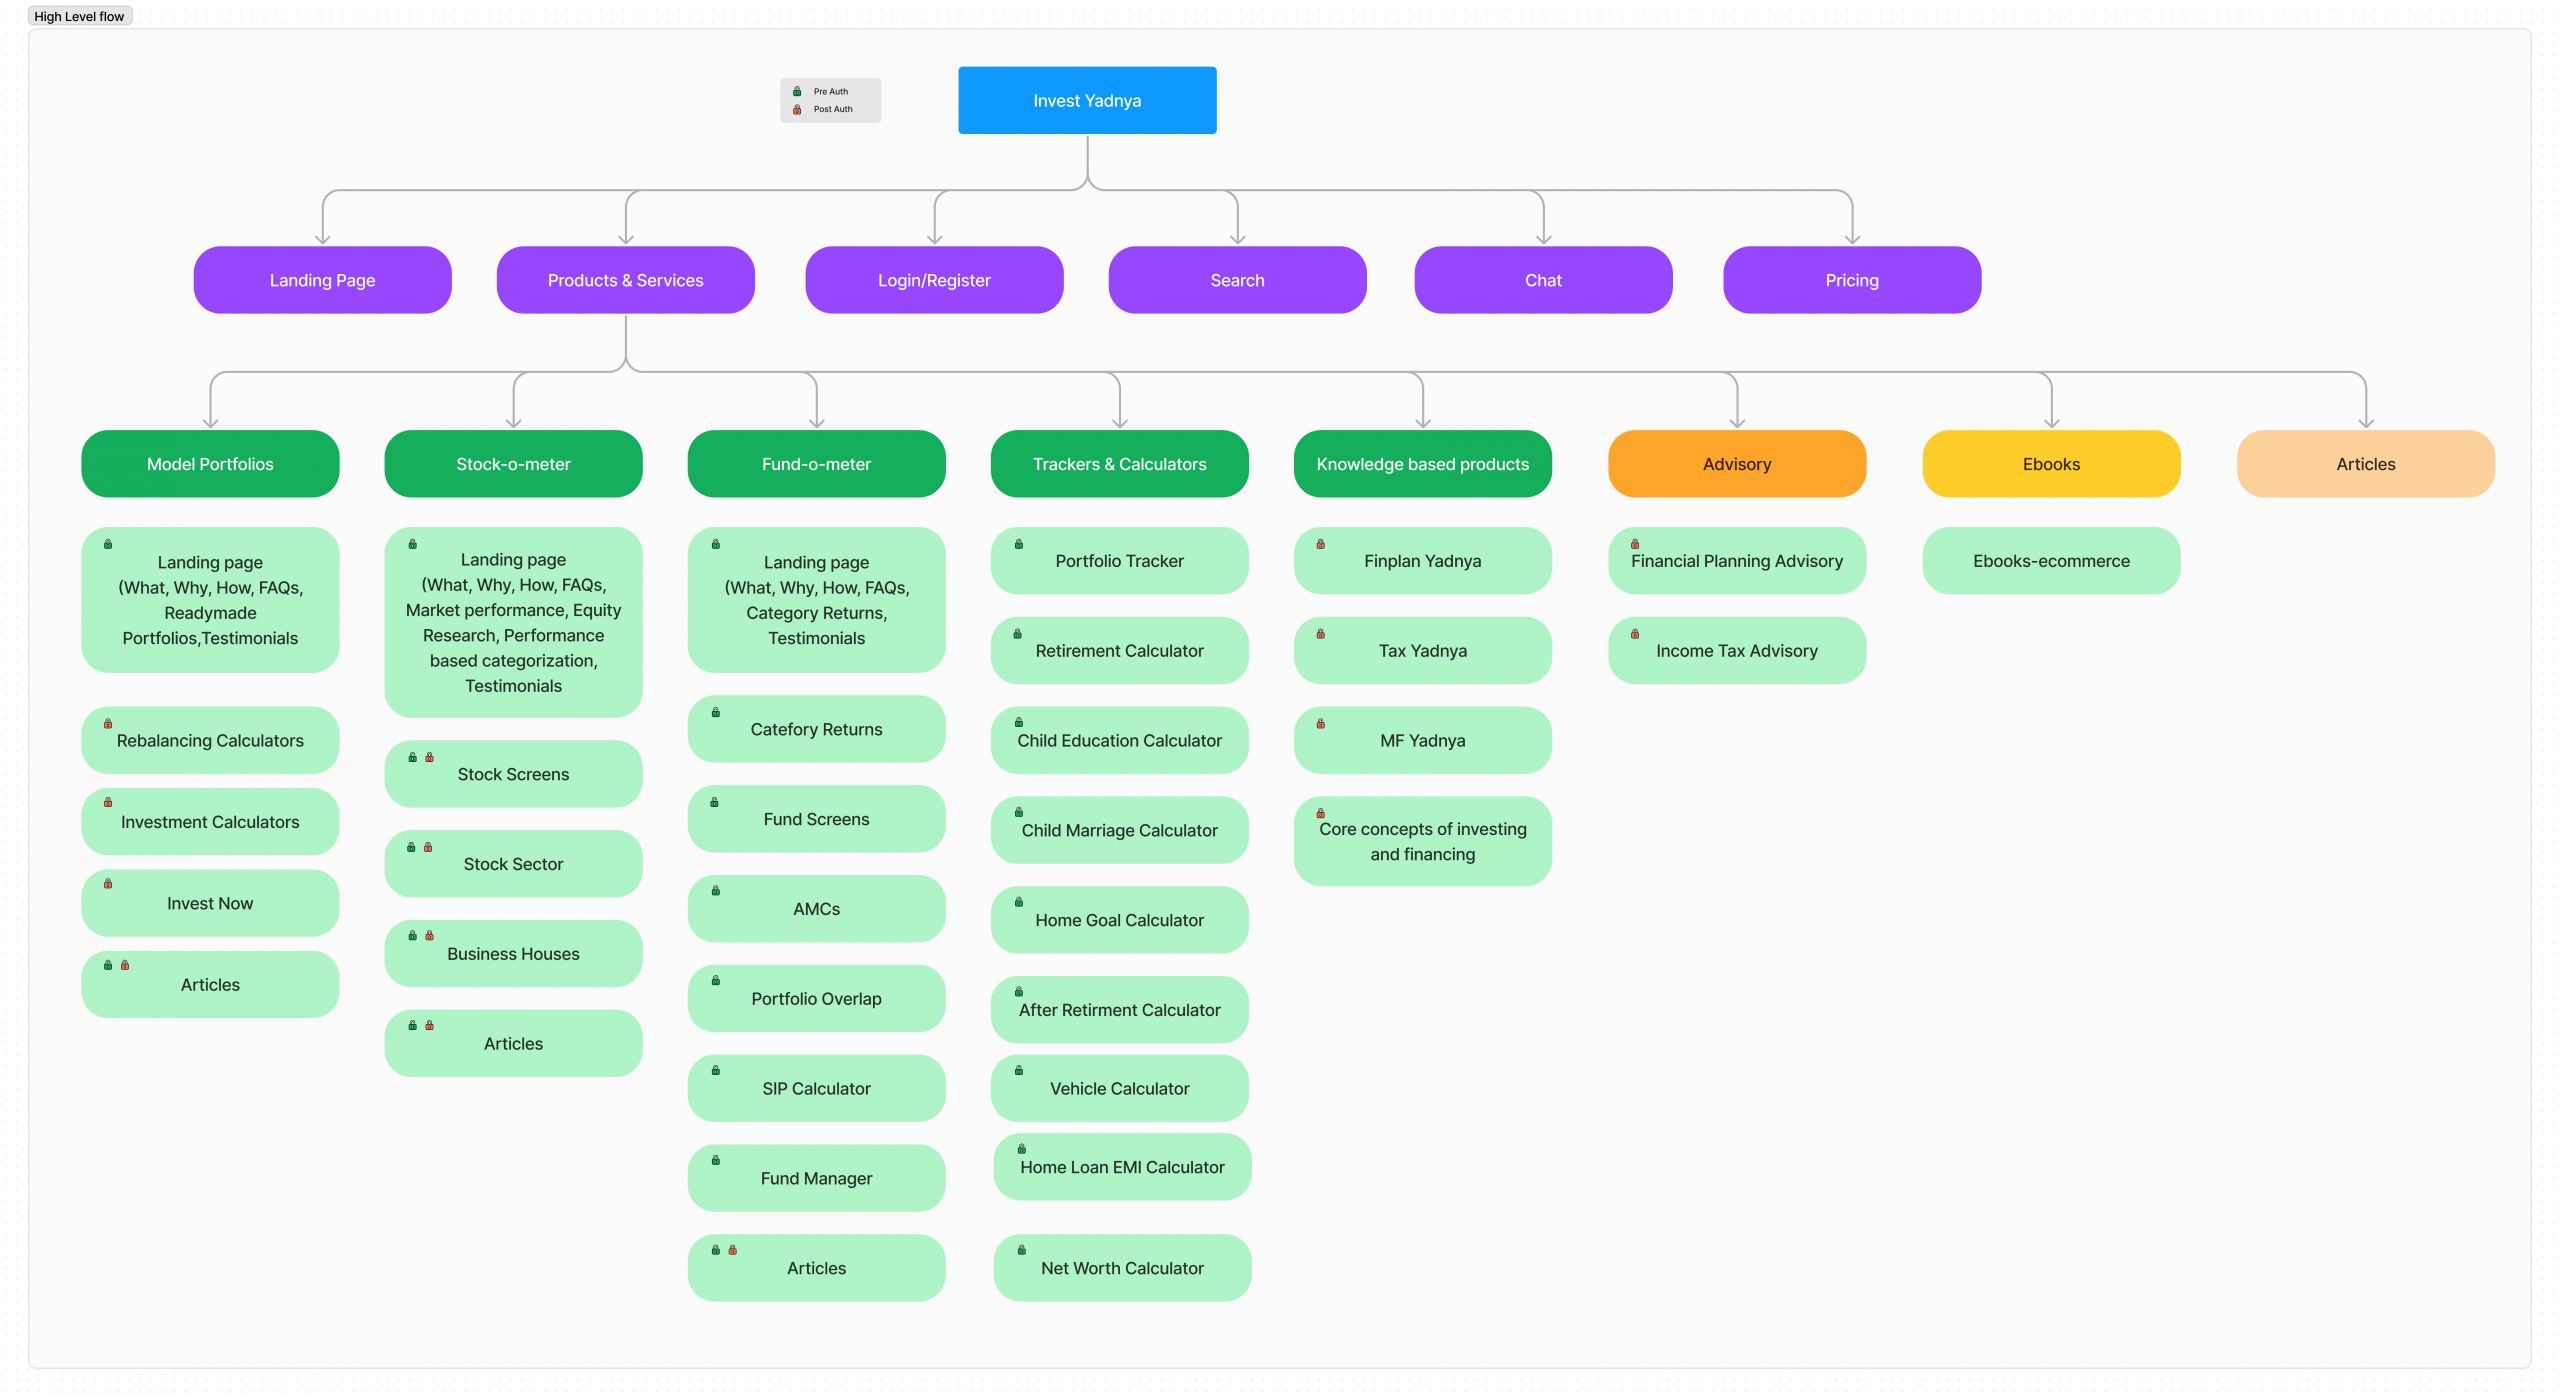Viewport: 2560px width, 1397px height.
Task: Click the green lock icon on SIP Calculator
Action: [x=716, y=1070]
